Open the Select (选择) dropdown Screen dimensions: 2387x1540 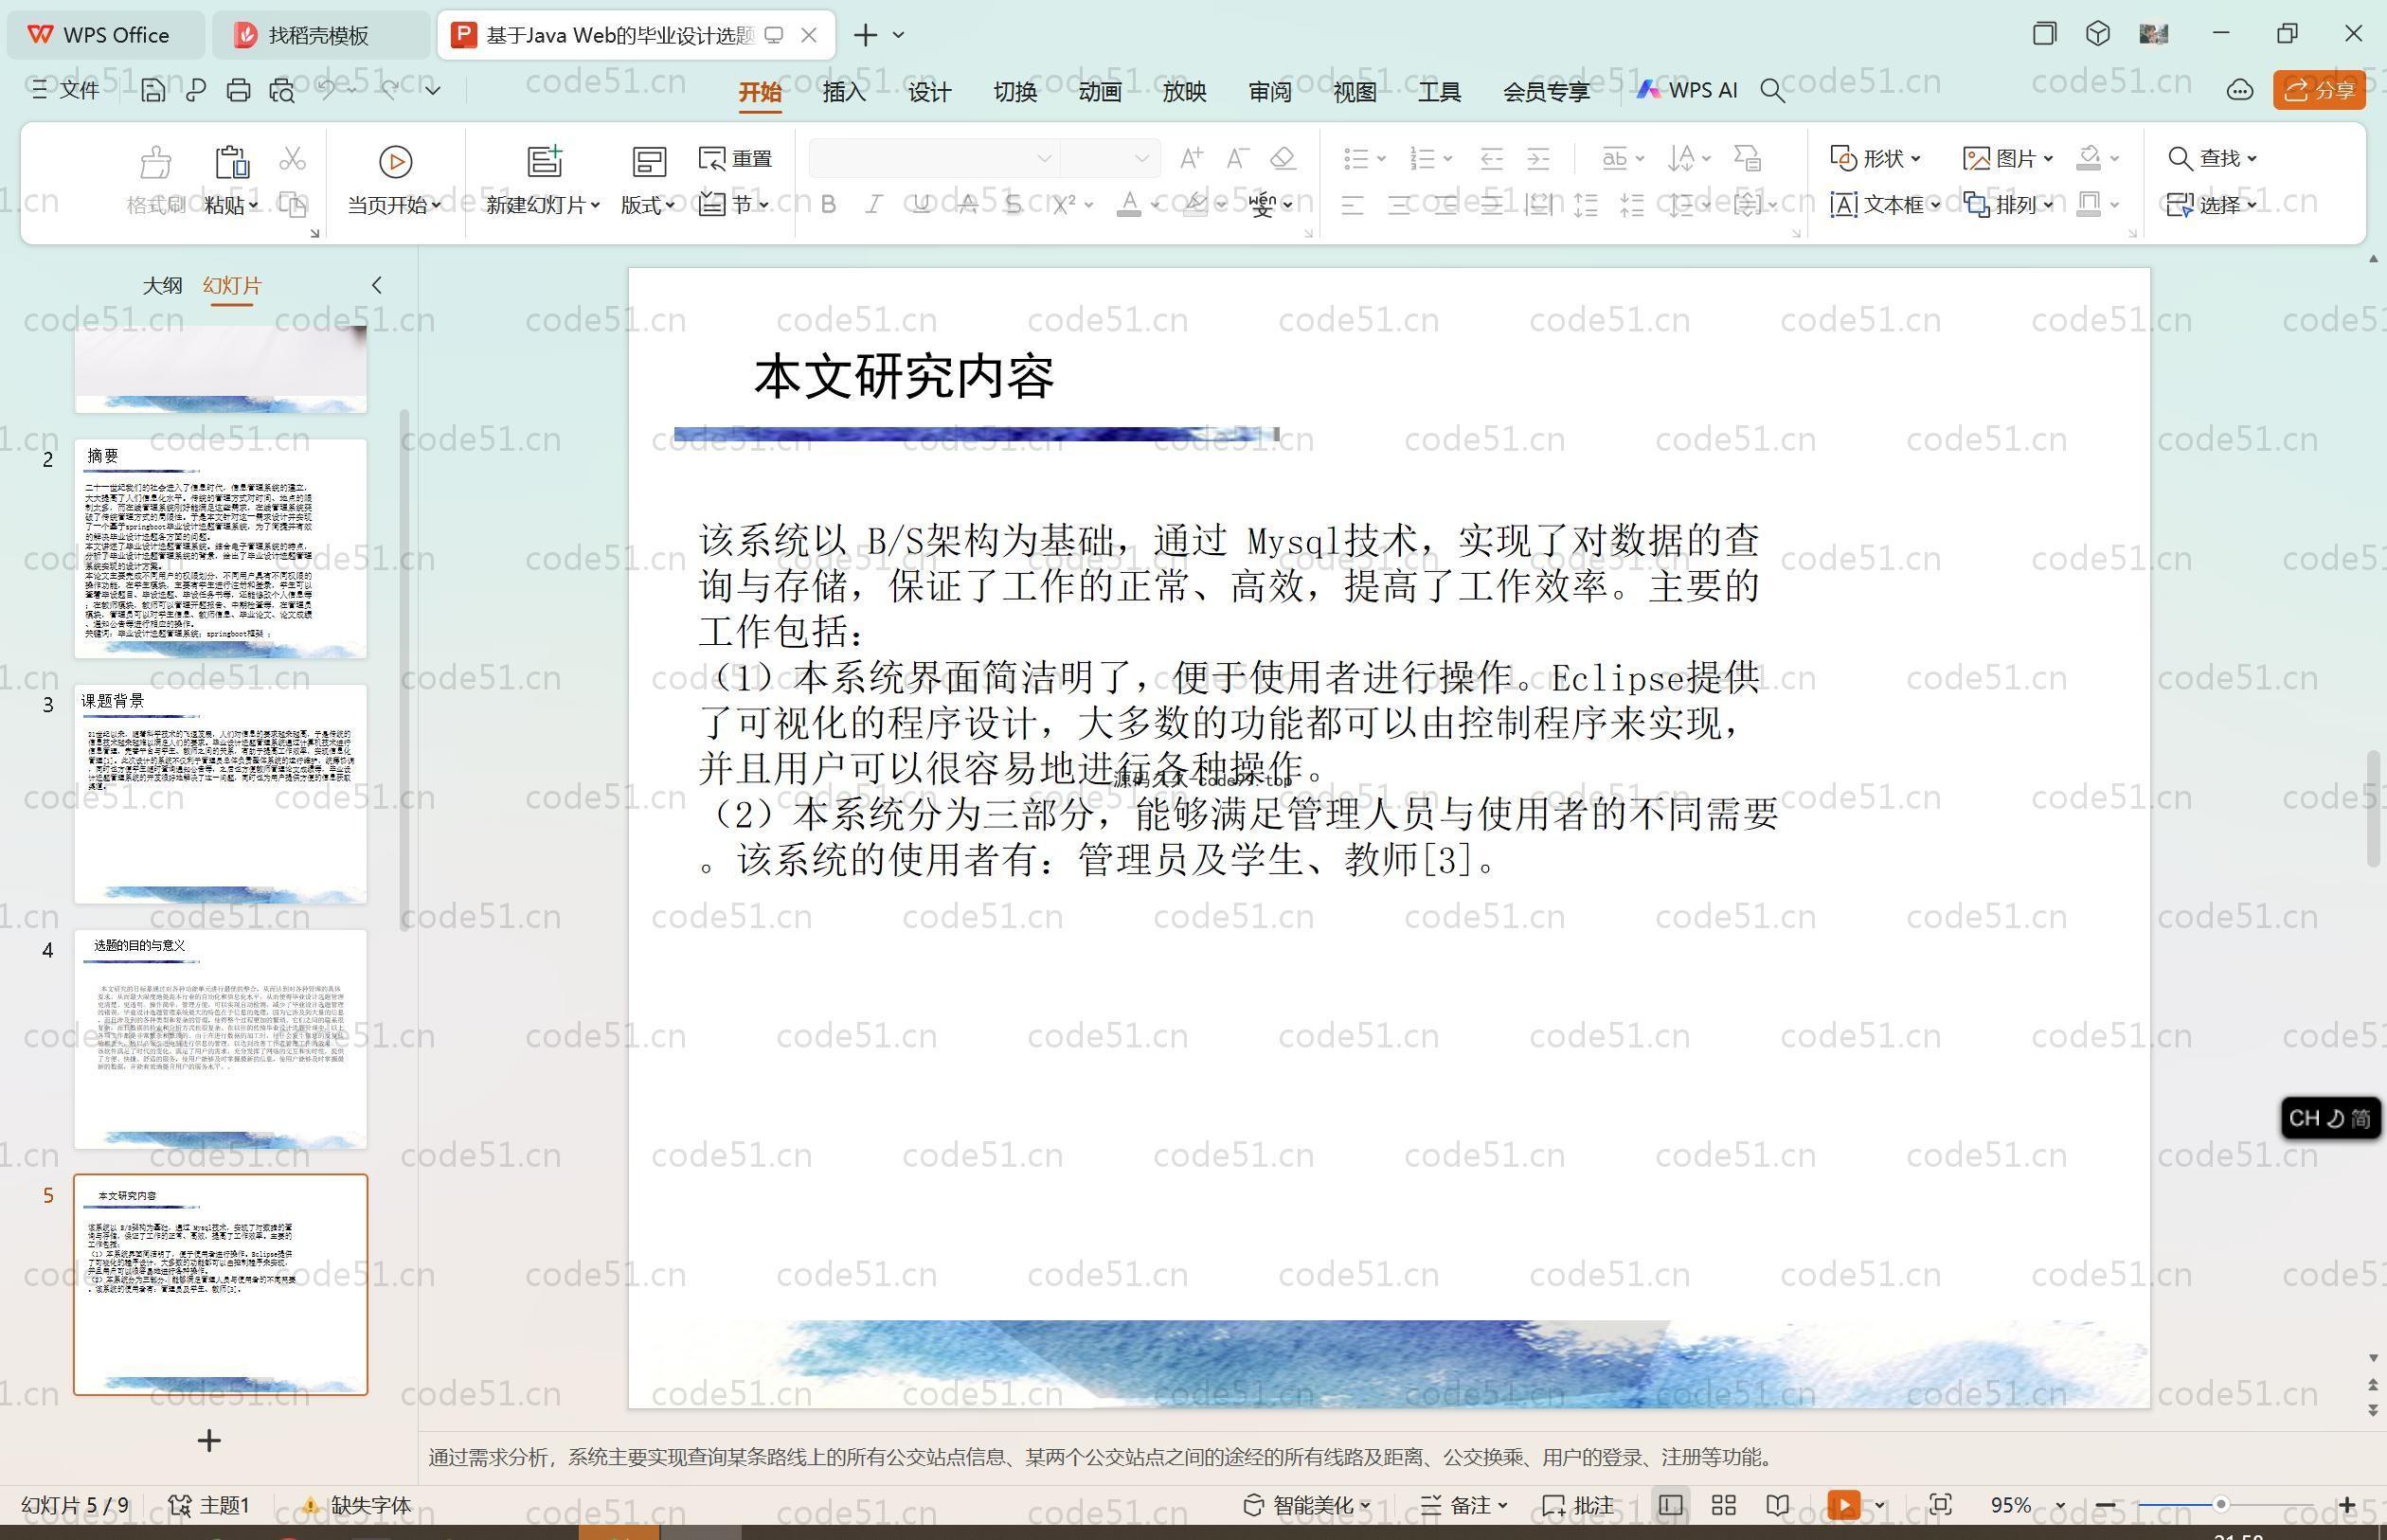(x=2212, y=205)
